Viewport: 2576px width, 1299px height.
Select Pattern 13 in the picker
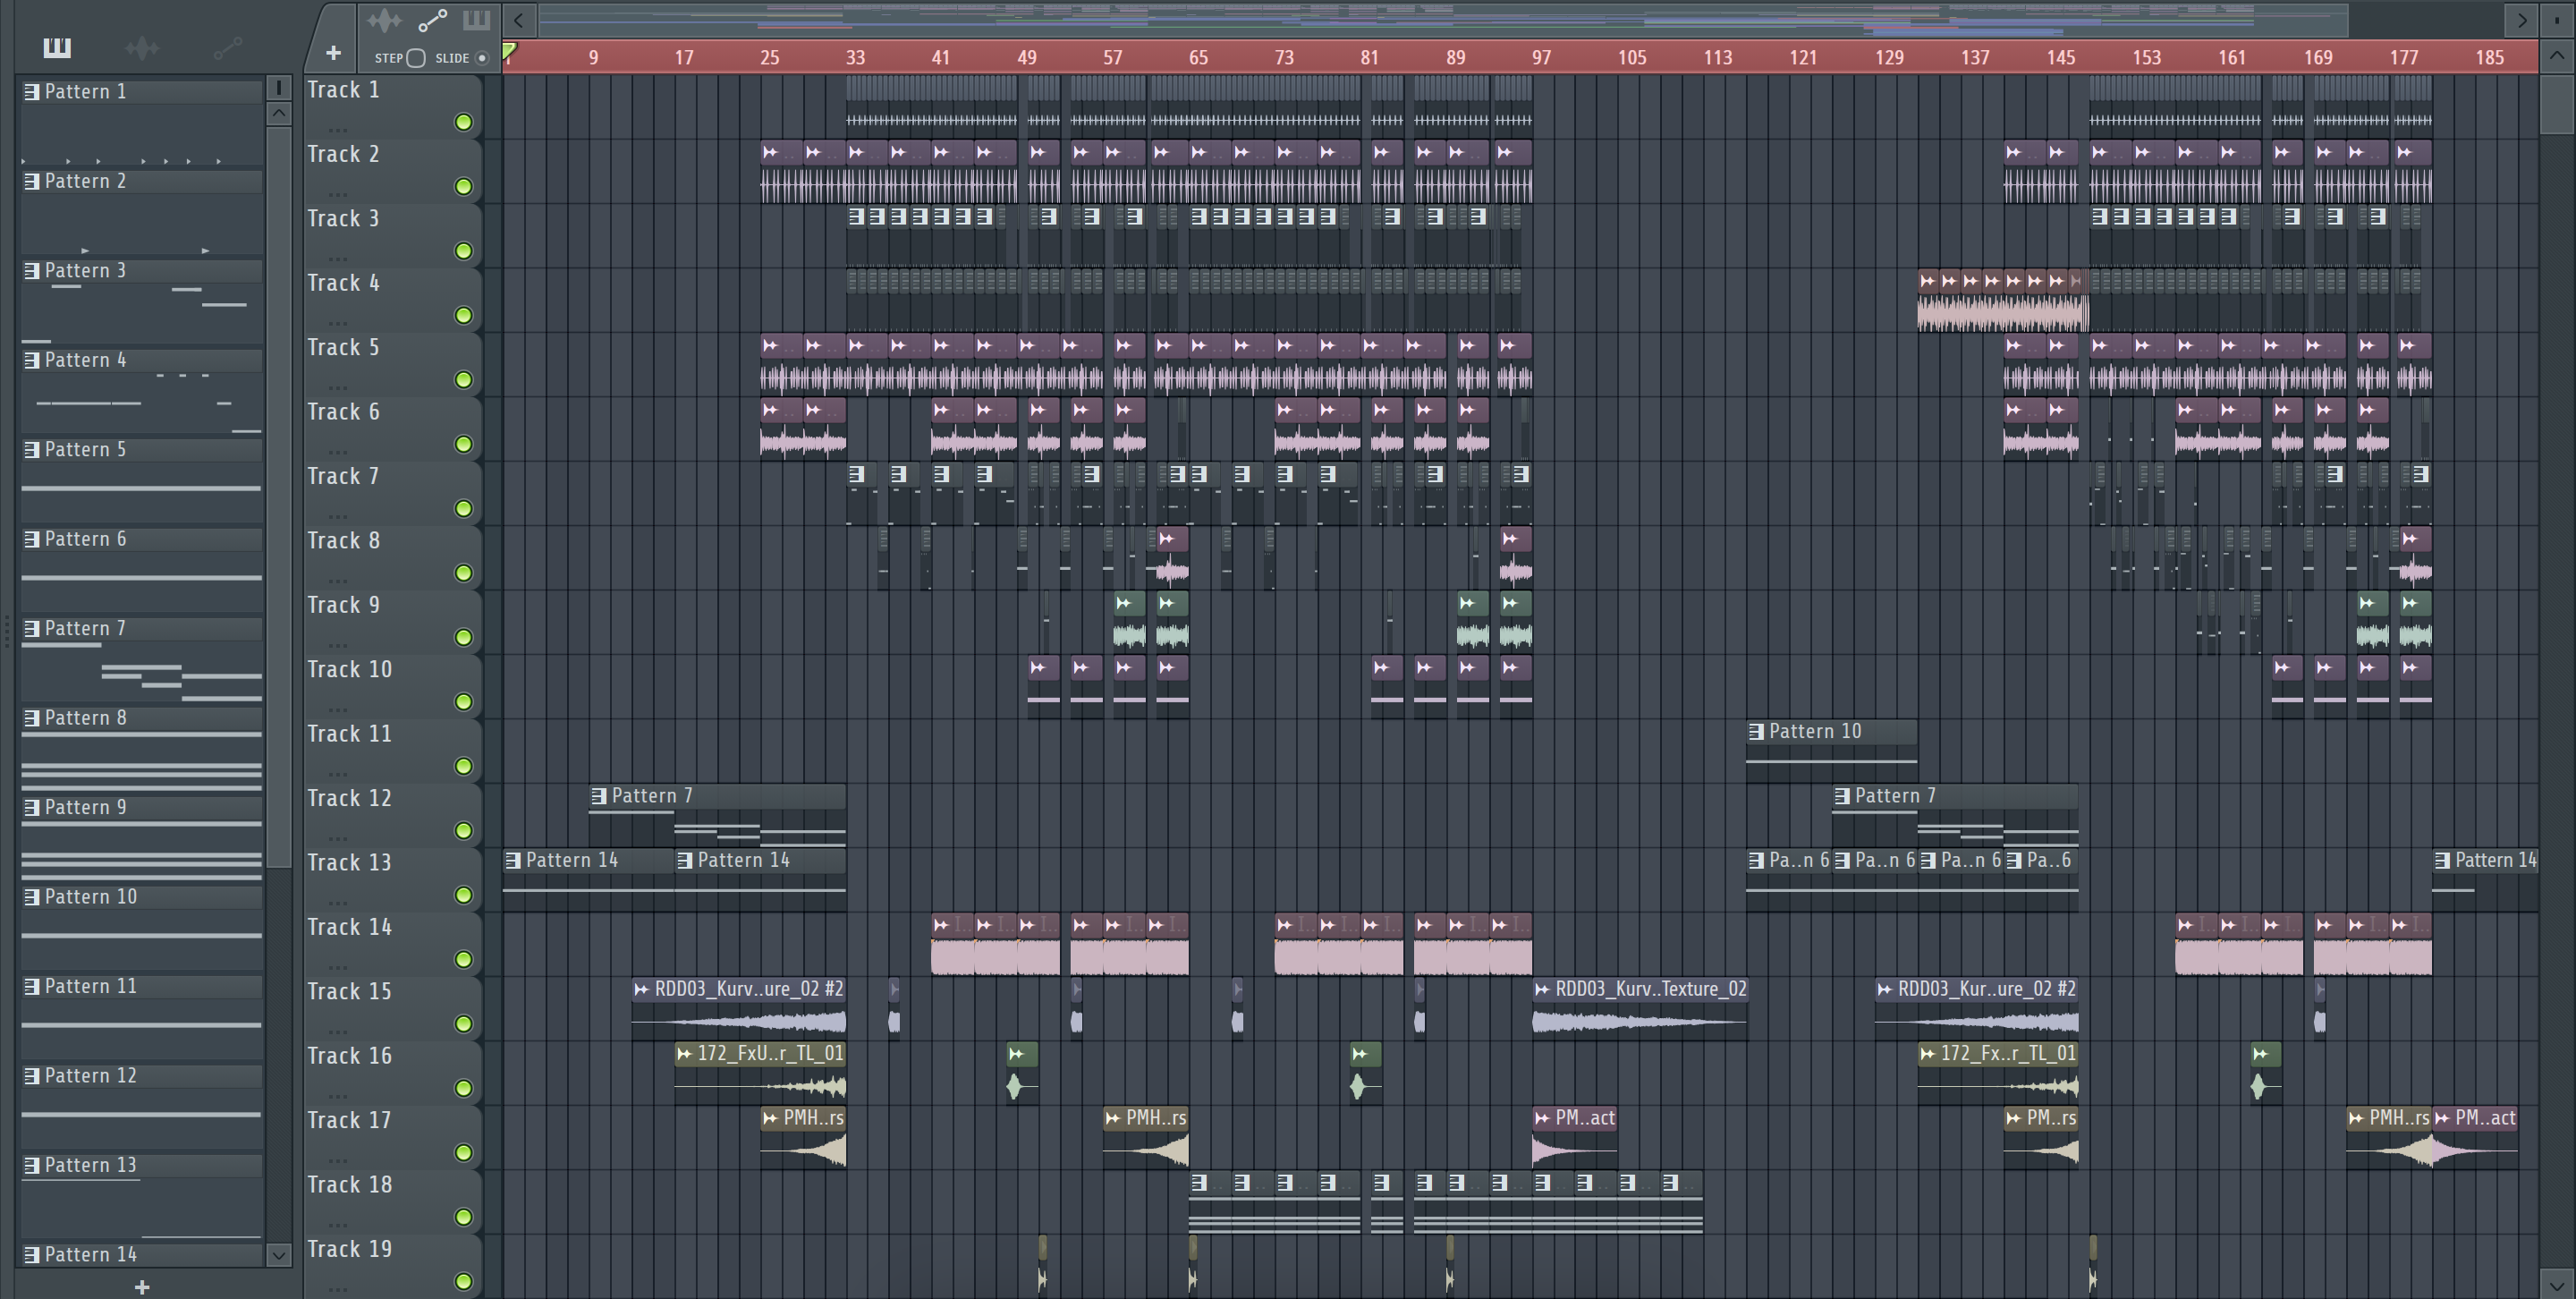click(141, 1199)
